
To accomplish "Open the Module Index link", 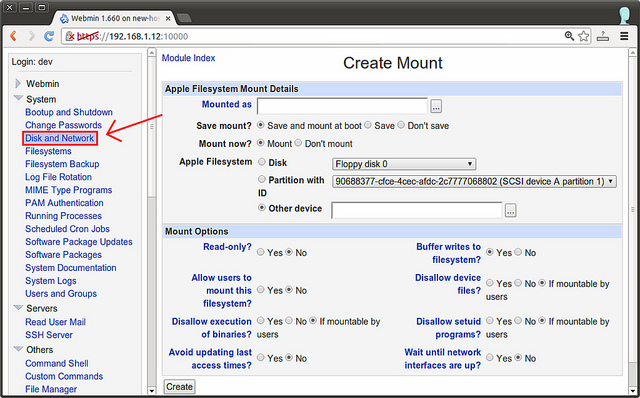I will click(189, 58).
